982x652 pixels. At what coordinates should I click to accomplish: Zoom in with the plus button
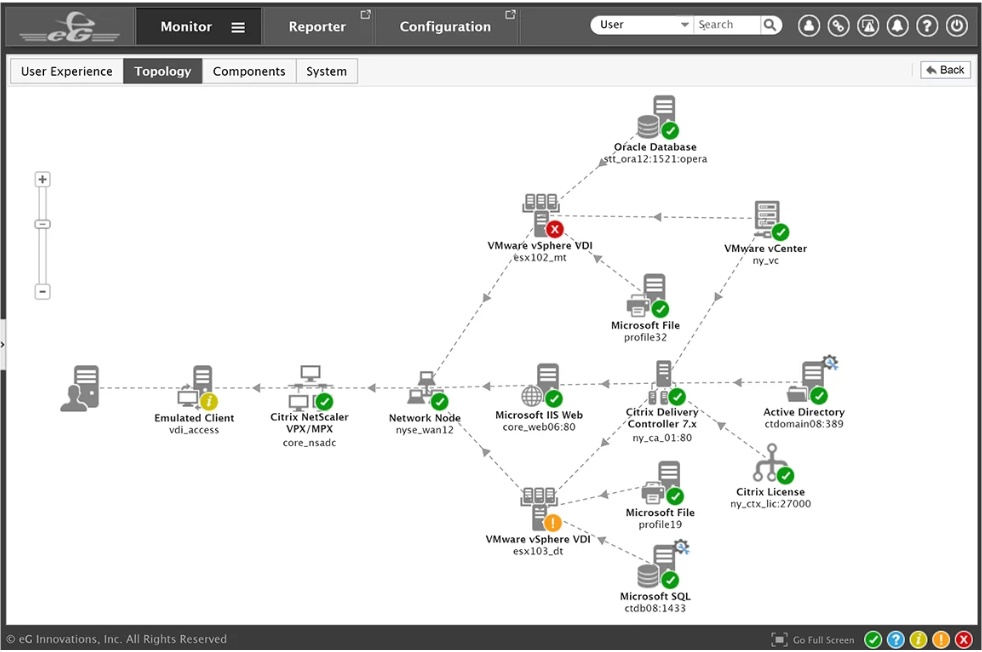point(42,180)
